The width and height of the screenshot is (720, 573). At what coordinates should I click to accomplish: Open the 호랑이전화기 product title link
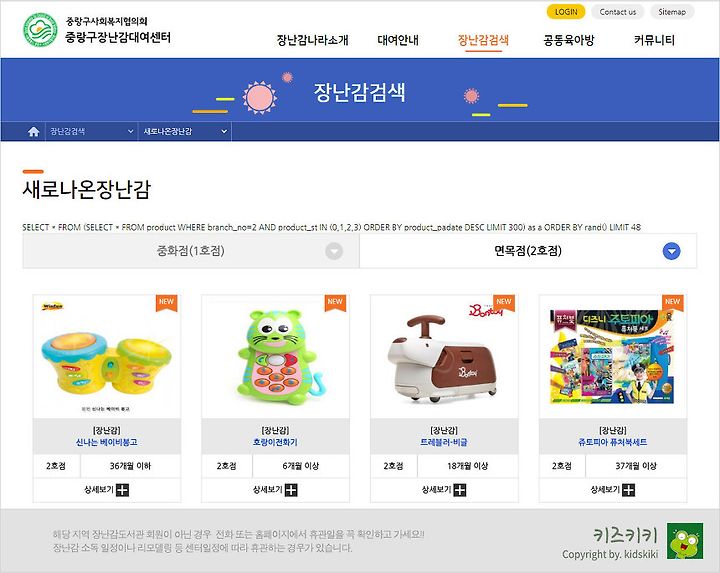276,442
